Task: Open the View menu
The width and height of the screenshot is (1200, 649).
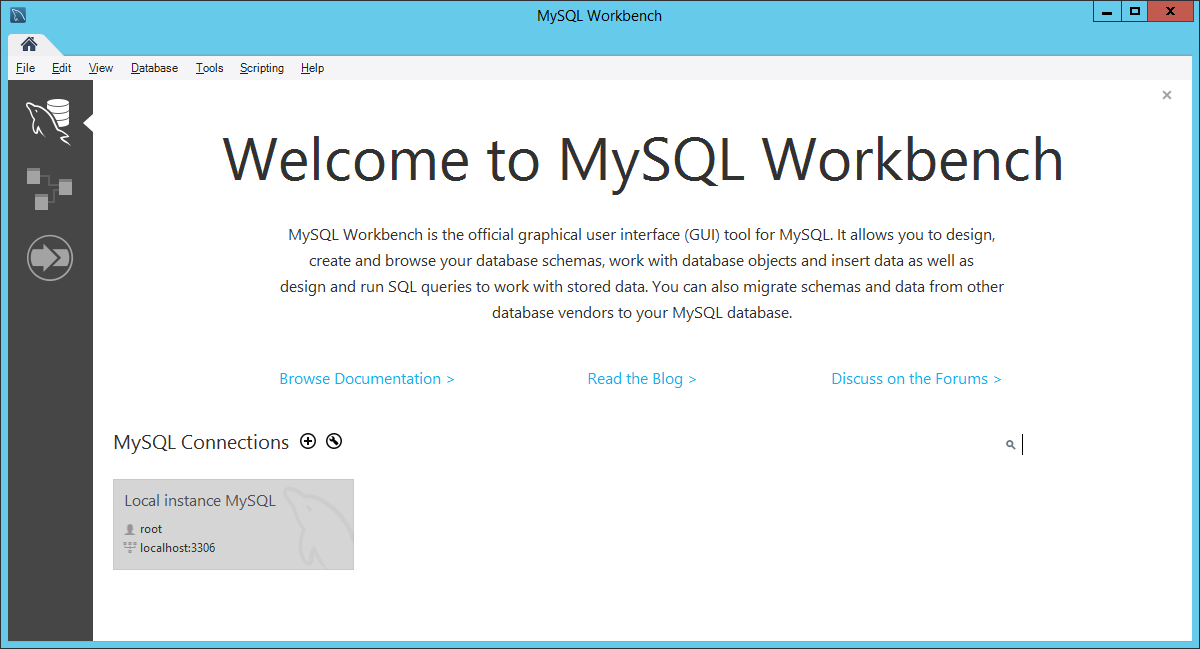Action: click(x=101, y=68)
